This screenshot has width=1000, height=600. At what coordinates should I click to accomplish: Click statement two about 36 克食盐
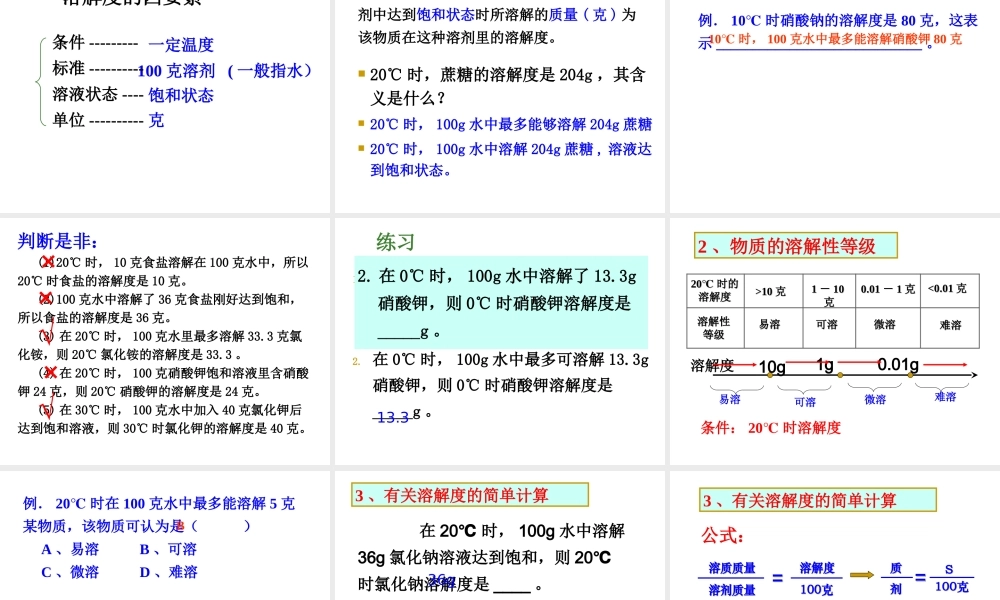[157, 308]
